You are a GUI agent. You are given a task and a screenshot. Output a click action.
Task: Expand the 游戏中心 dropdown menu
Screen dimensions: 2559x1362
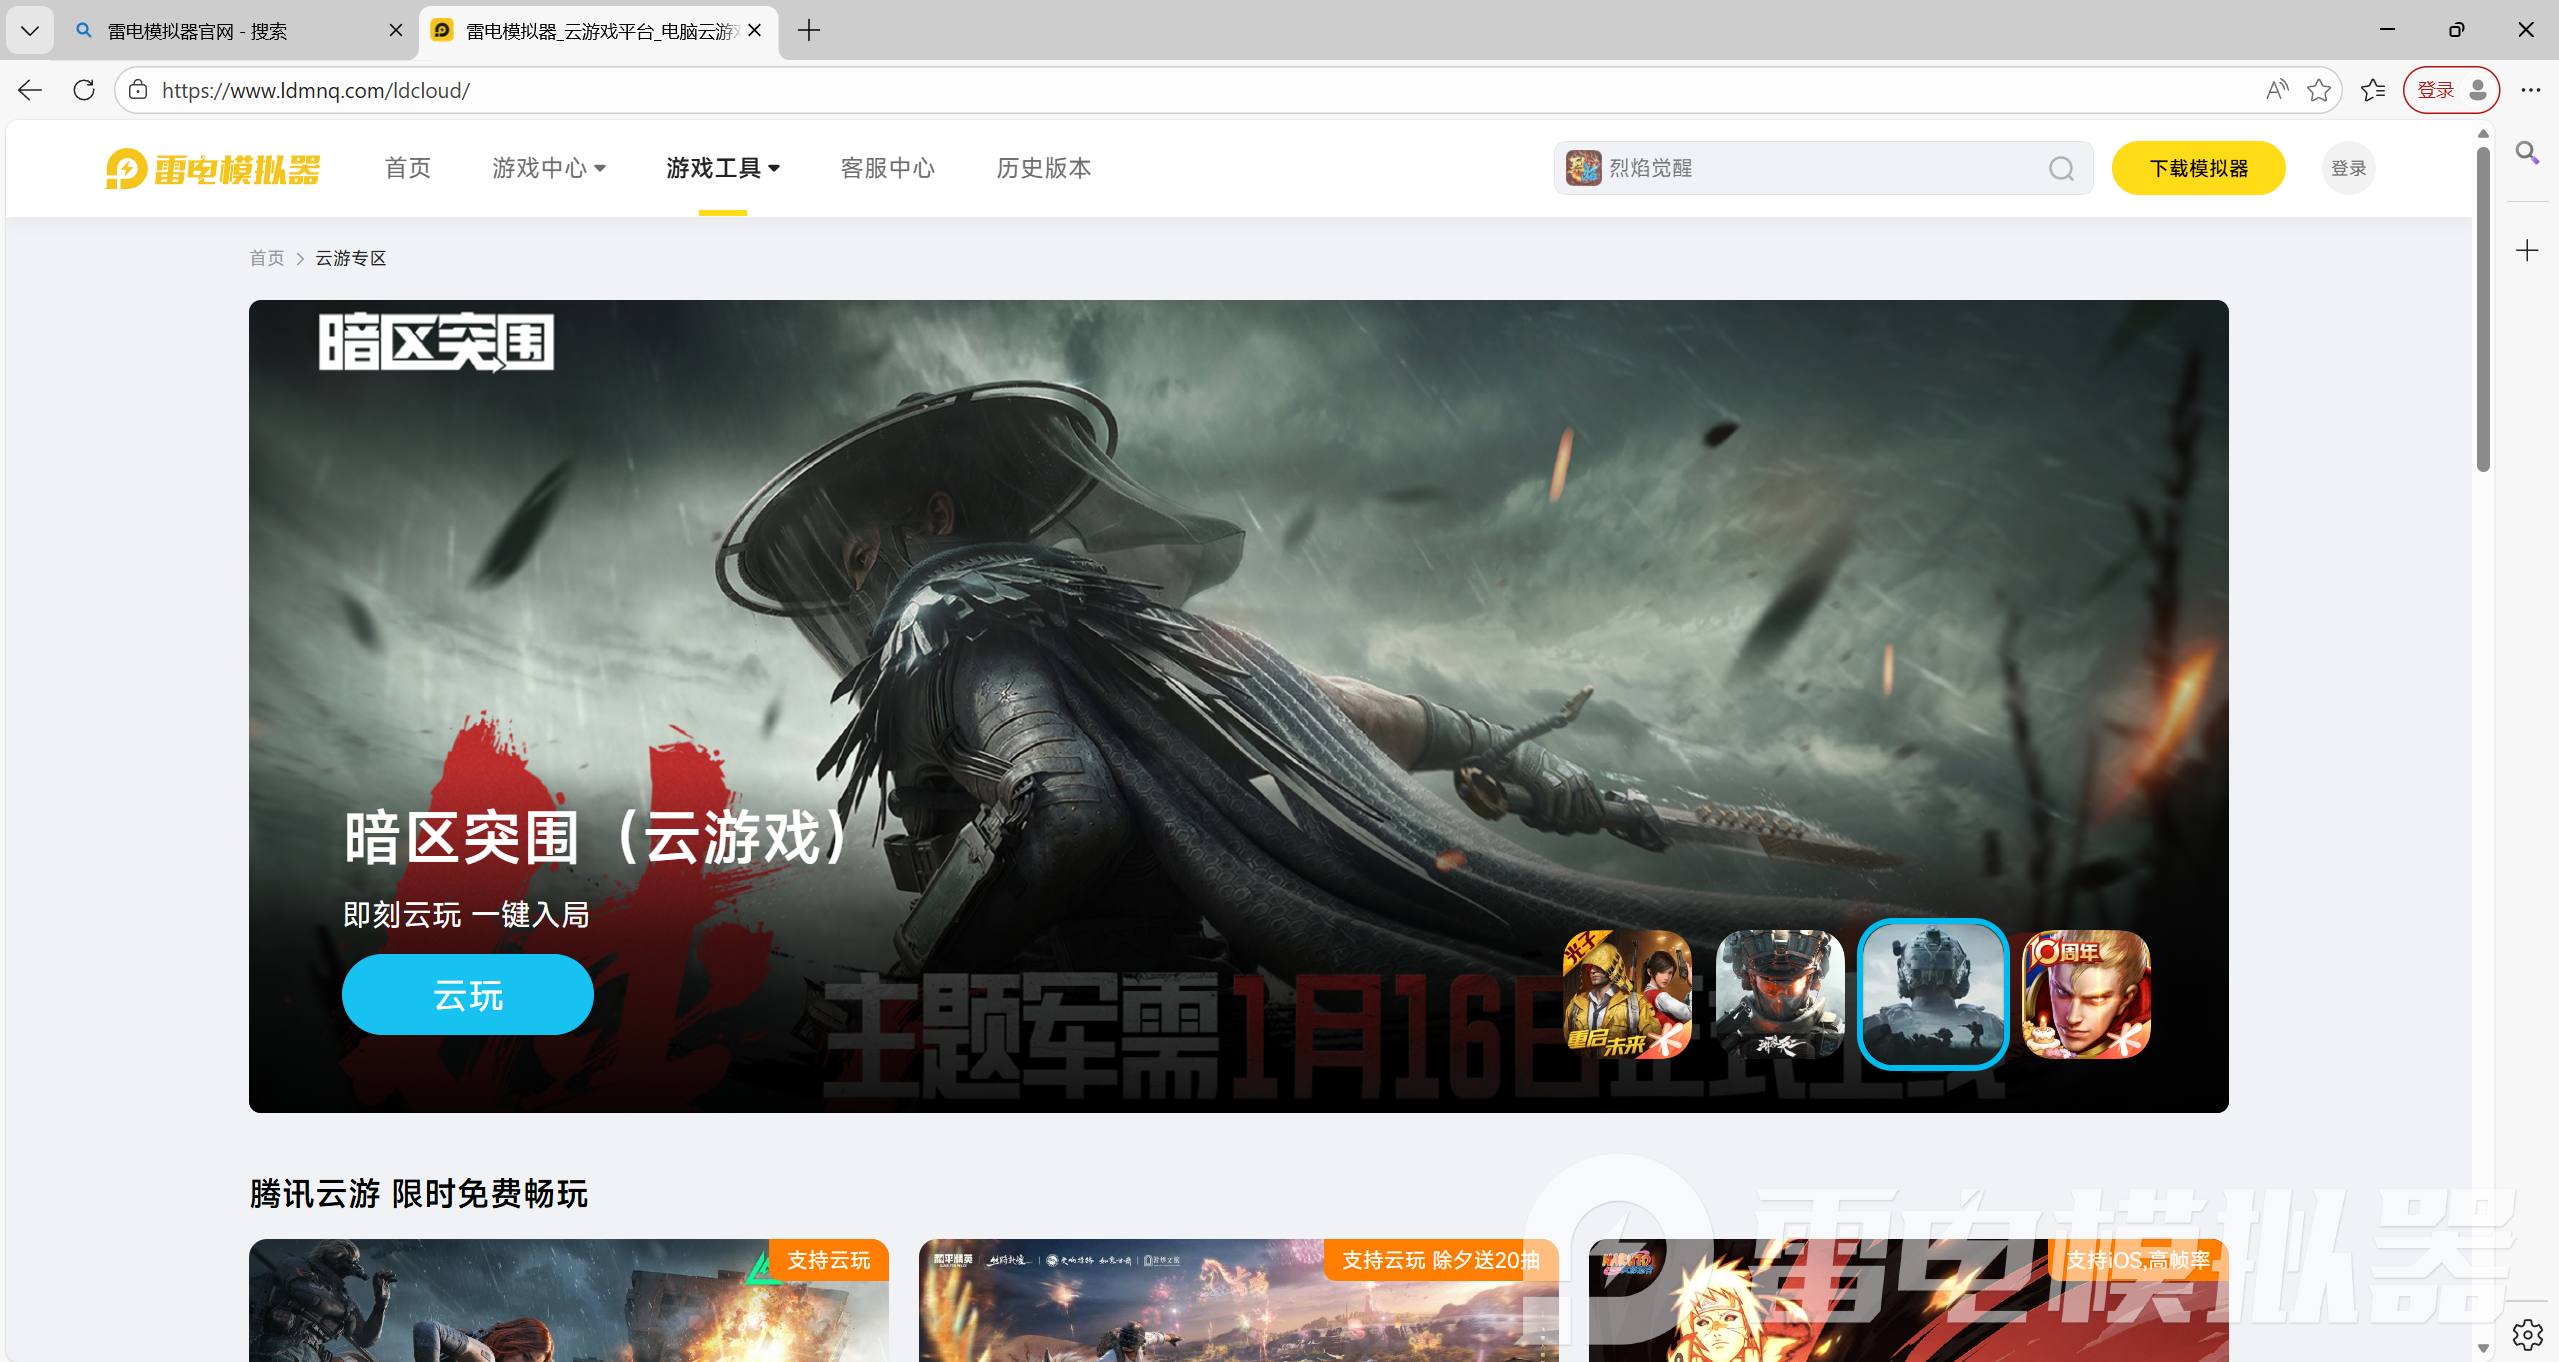549,168
